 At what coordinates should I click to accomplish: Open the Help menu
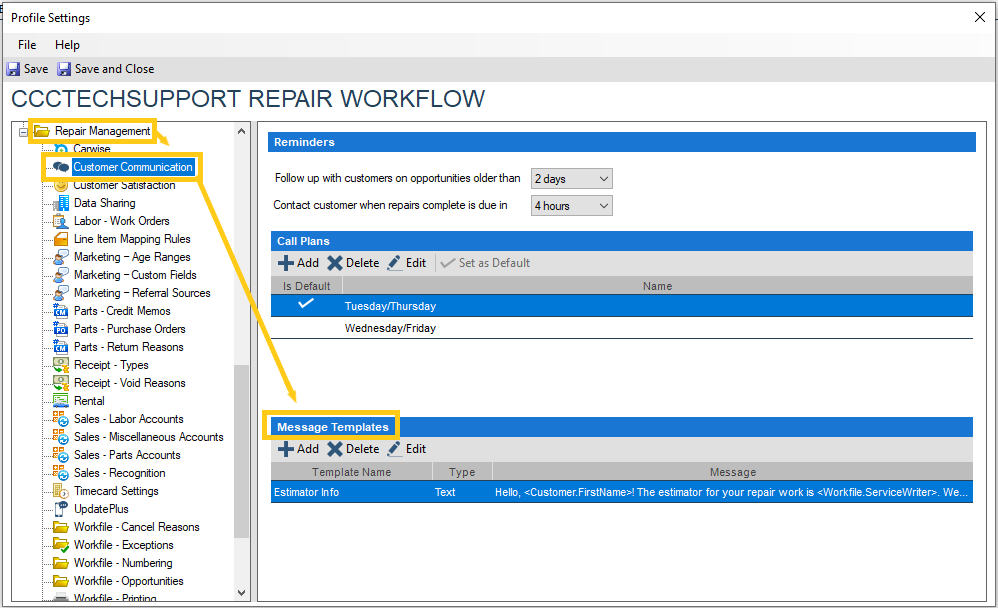click(67, 45)
